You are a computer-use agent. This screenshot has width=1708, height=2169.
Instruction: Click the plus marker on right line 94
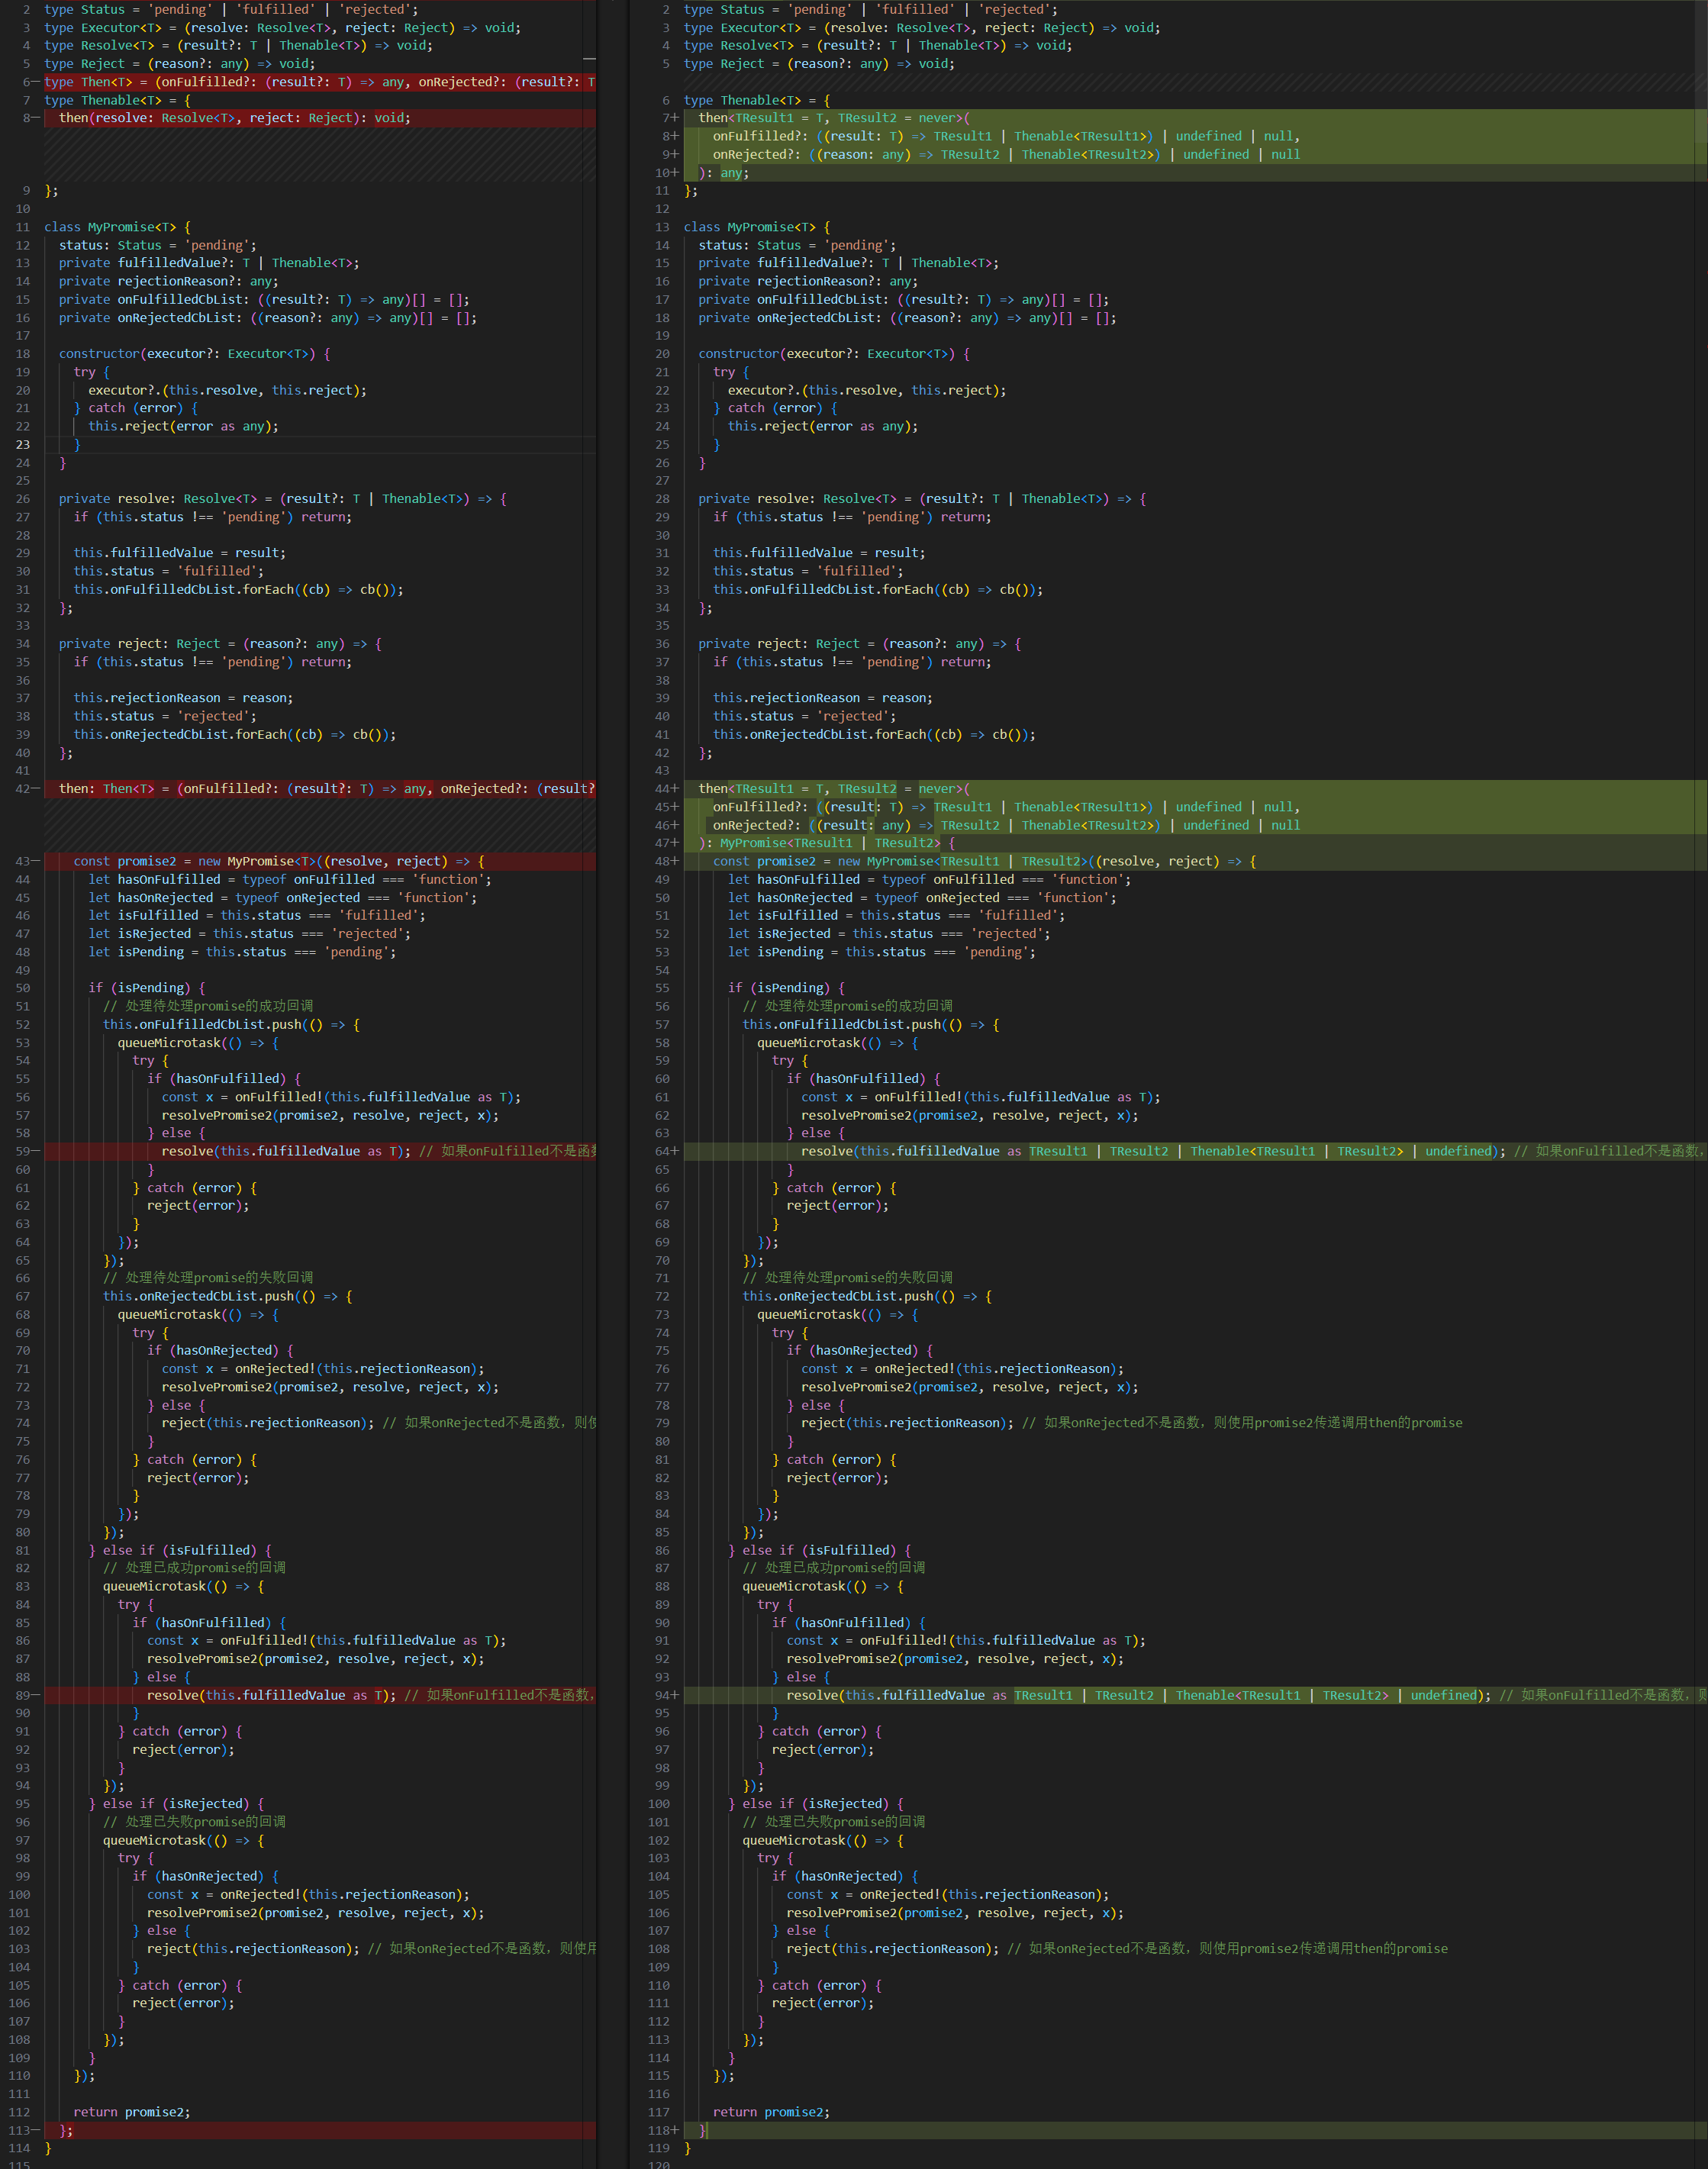point(675,1695)
